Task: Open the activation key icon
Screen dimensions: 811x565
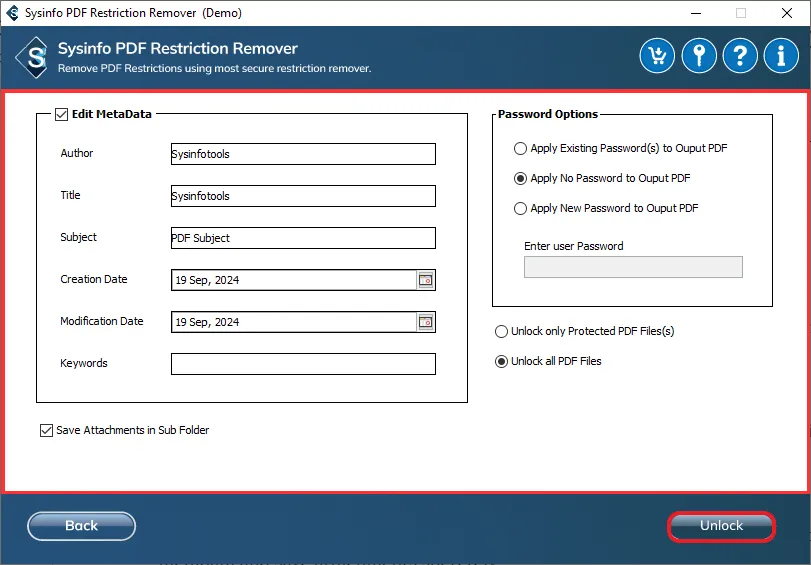Action: [x=699, y=56]
